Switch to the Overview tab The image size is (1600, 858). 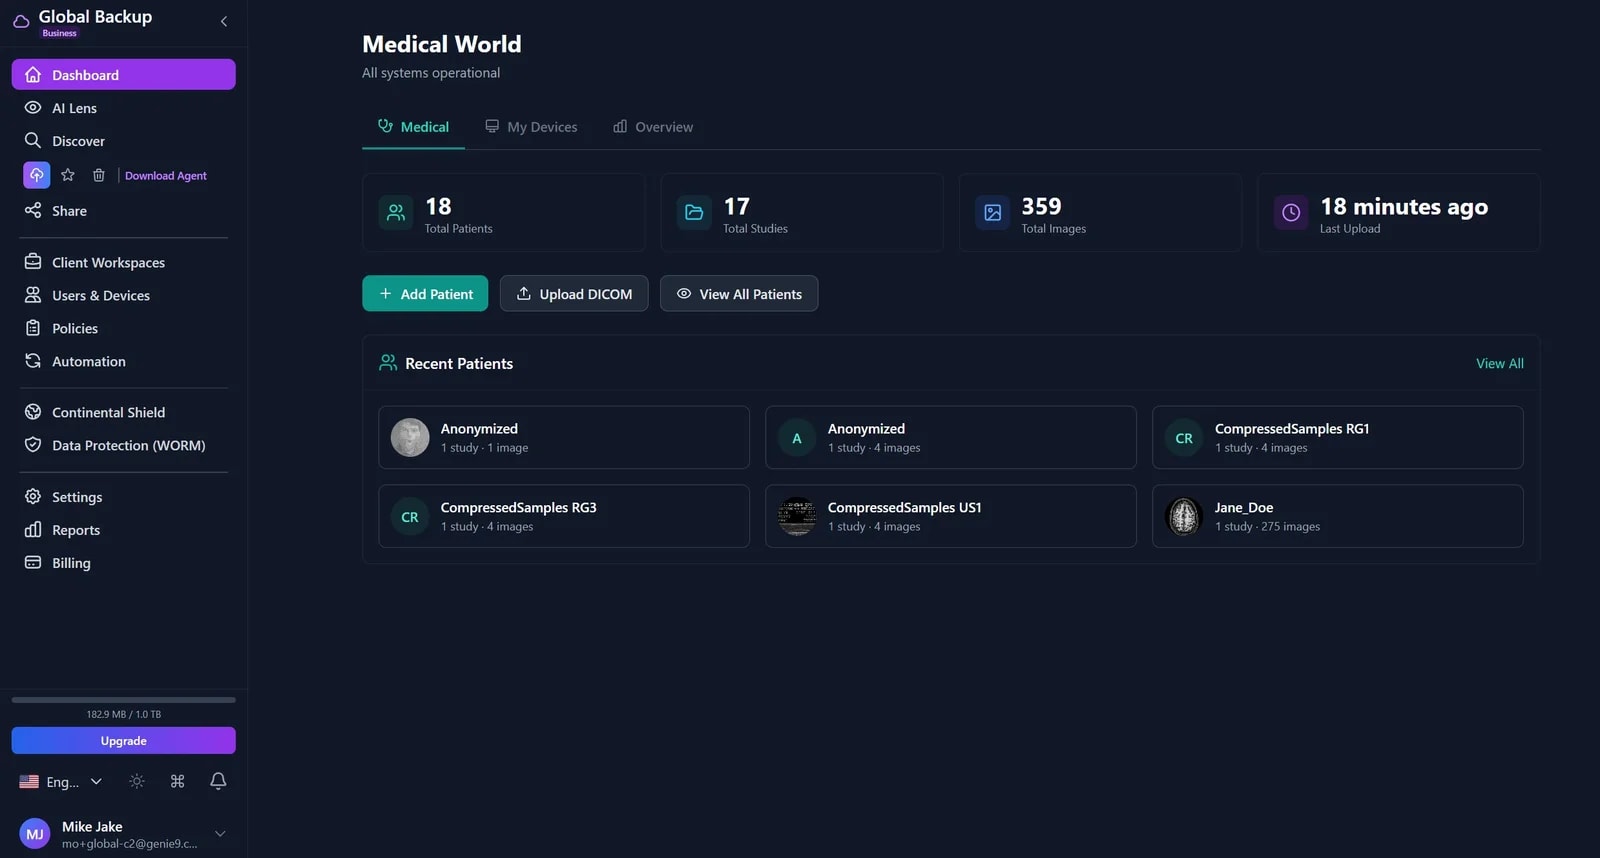pyautogui.click(x=653, y=127)
